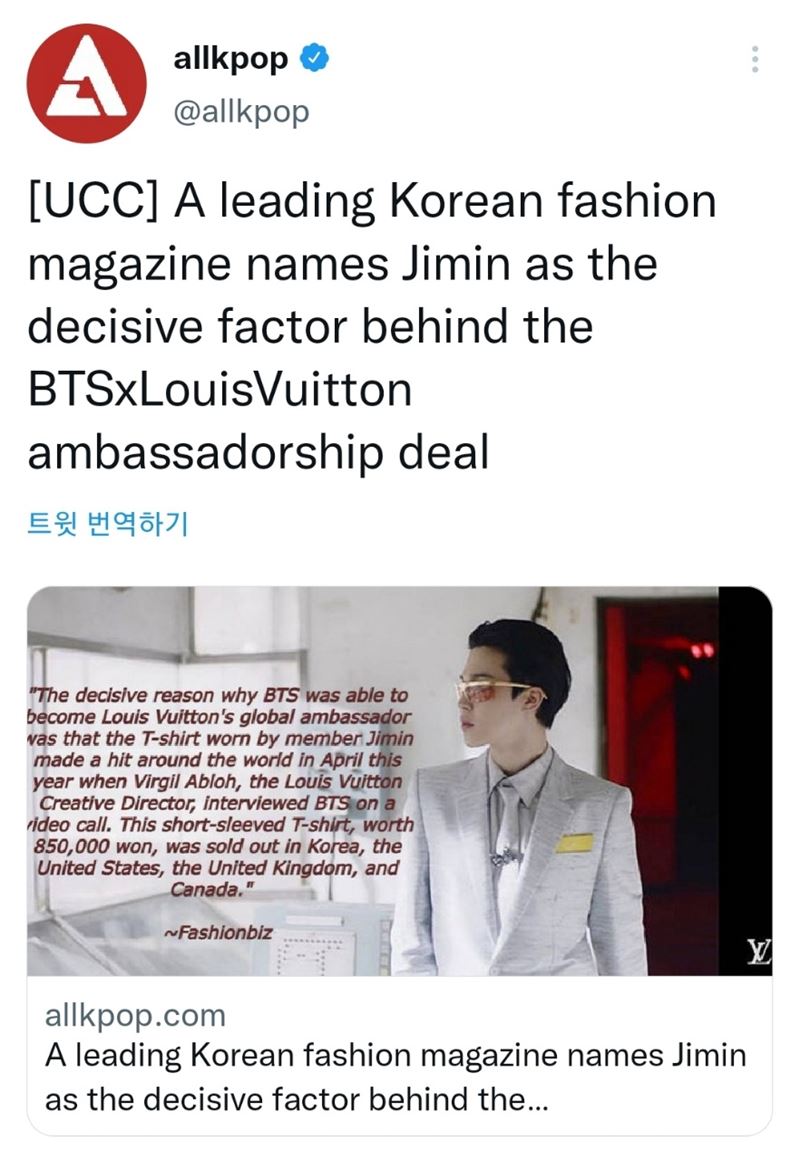Screen dimensions: 800x1160
Task: Click the ~Fashionbiz credit on image
Action: [x=218, y=932]
